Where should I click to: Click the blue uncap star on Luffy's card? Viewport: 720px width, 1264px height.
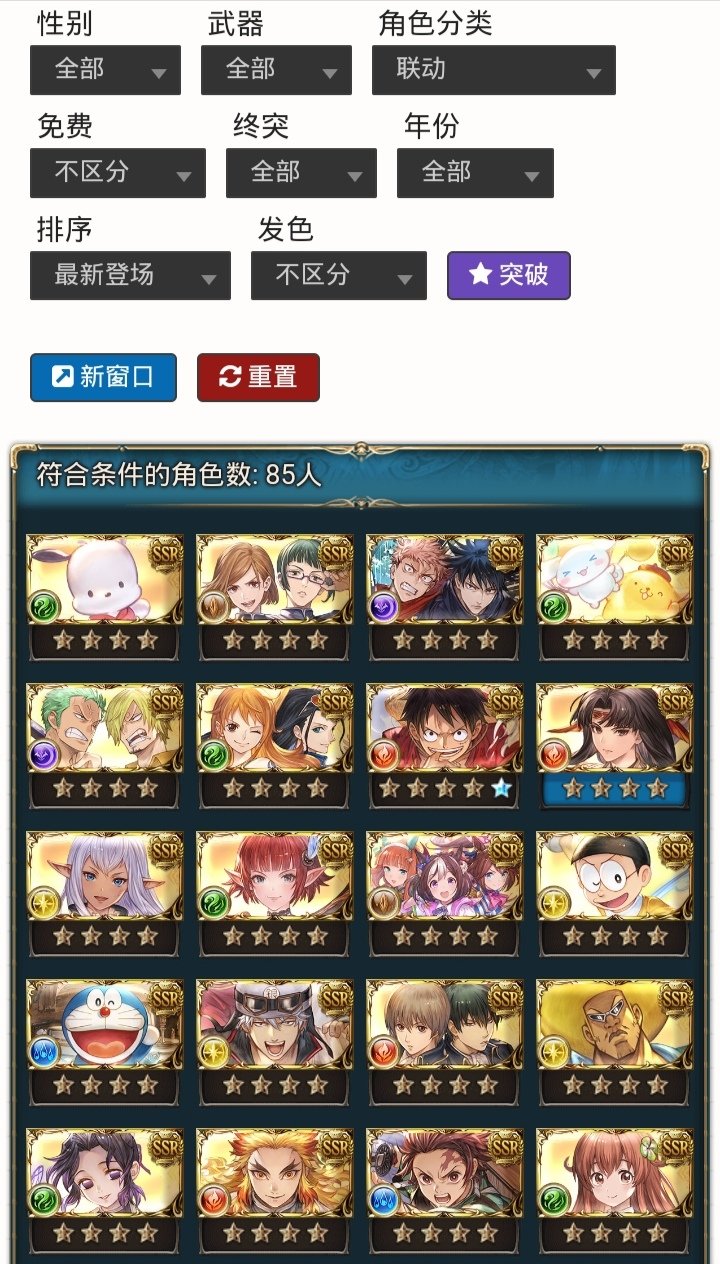[x=501, y=789]
